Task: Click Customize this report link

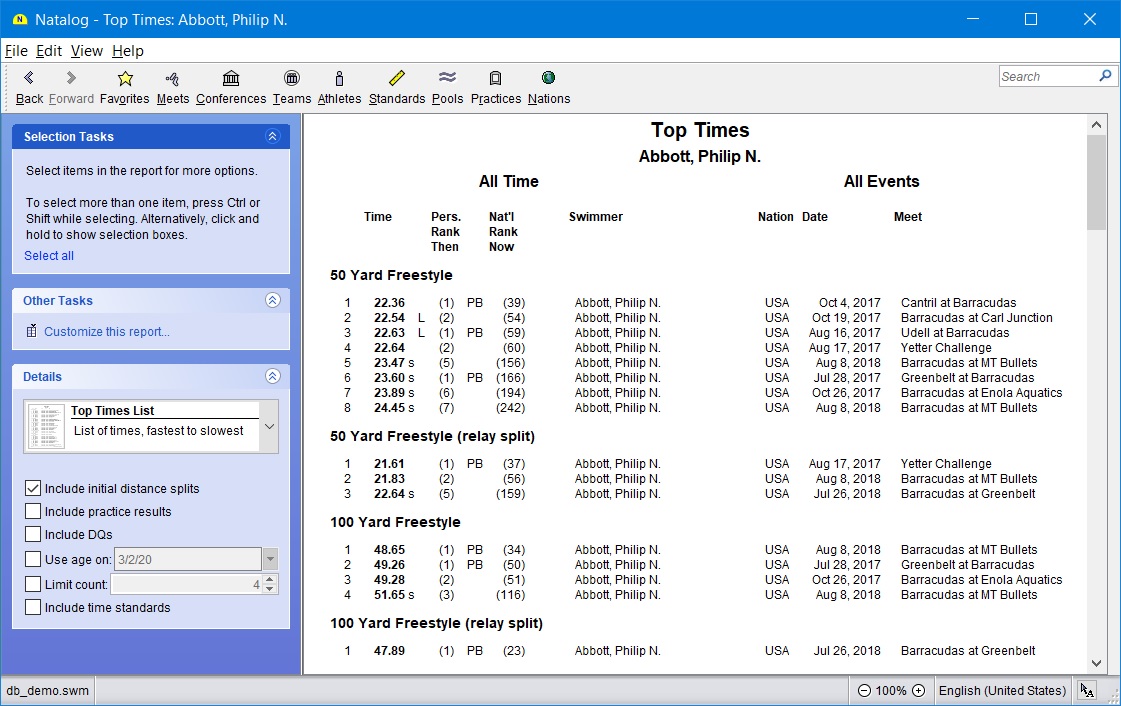Action: tap(107, 332)
